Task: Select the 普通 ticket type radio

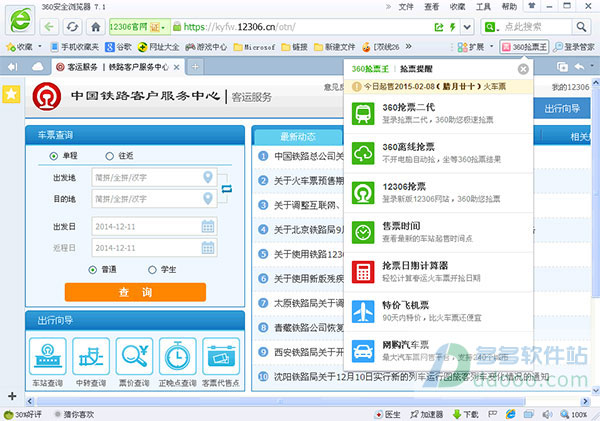Action: (93, 270)
